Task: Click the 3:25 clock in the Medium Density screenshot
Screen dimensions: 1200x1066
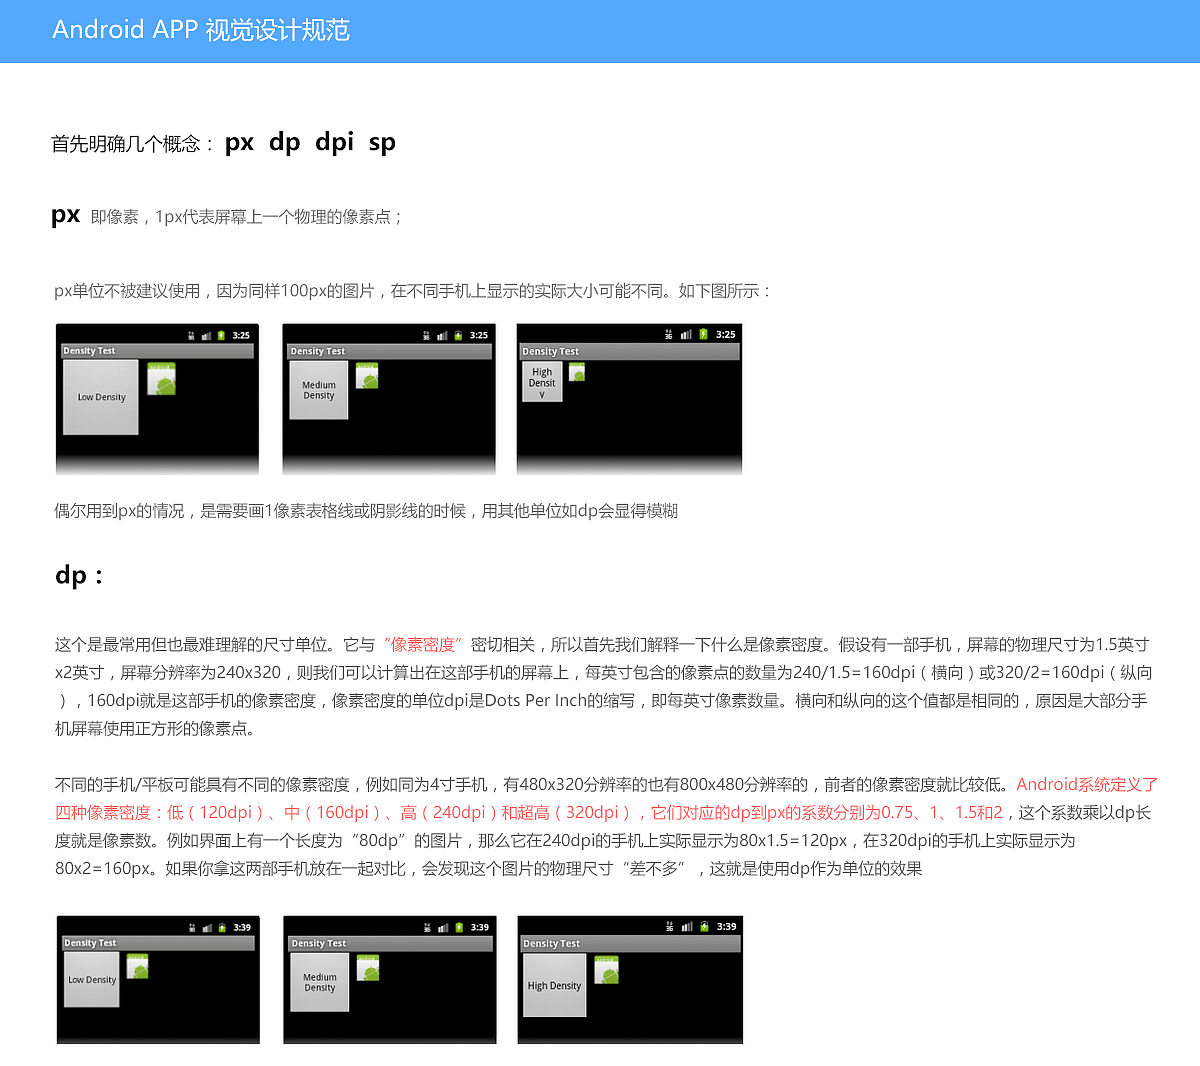Action: 479,336
